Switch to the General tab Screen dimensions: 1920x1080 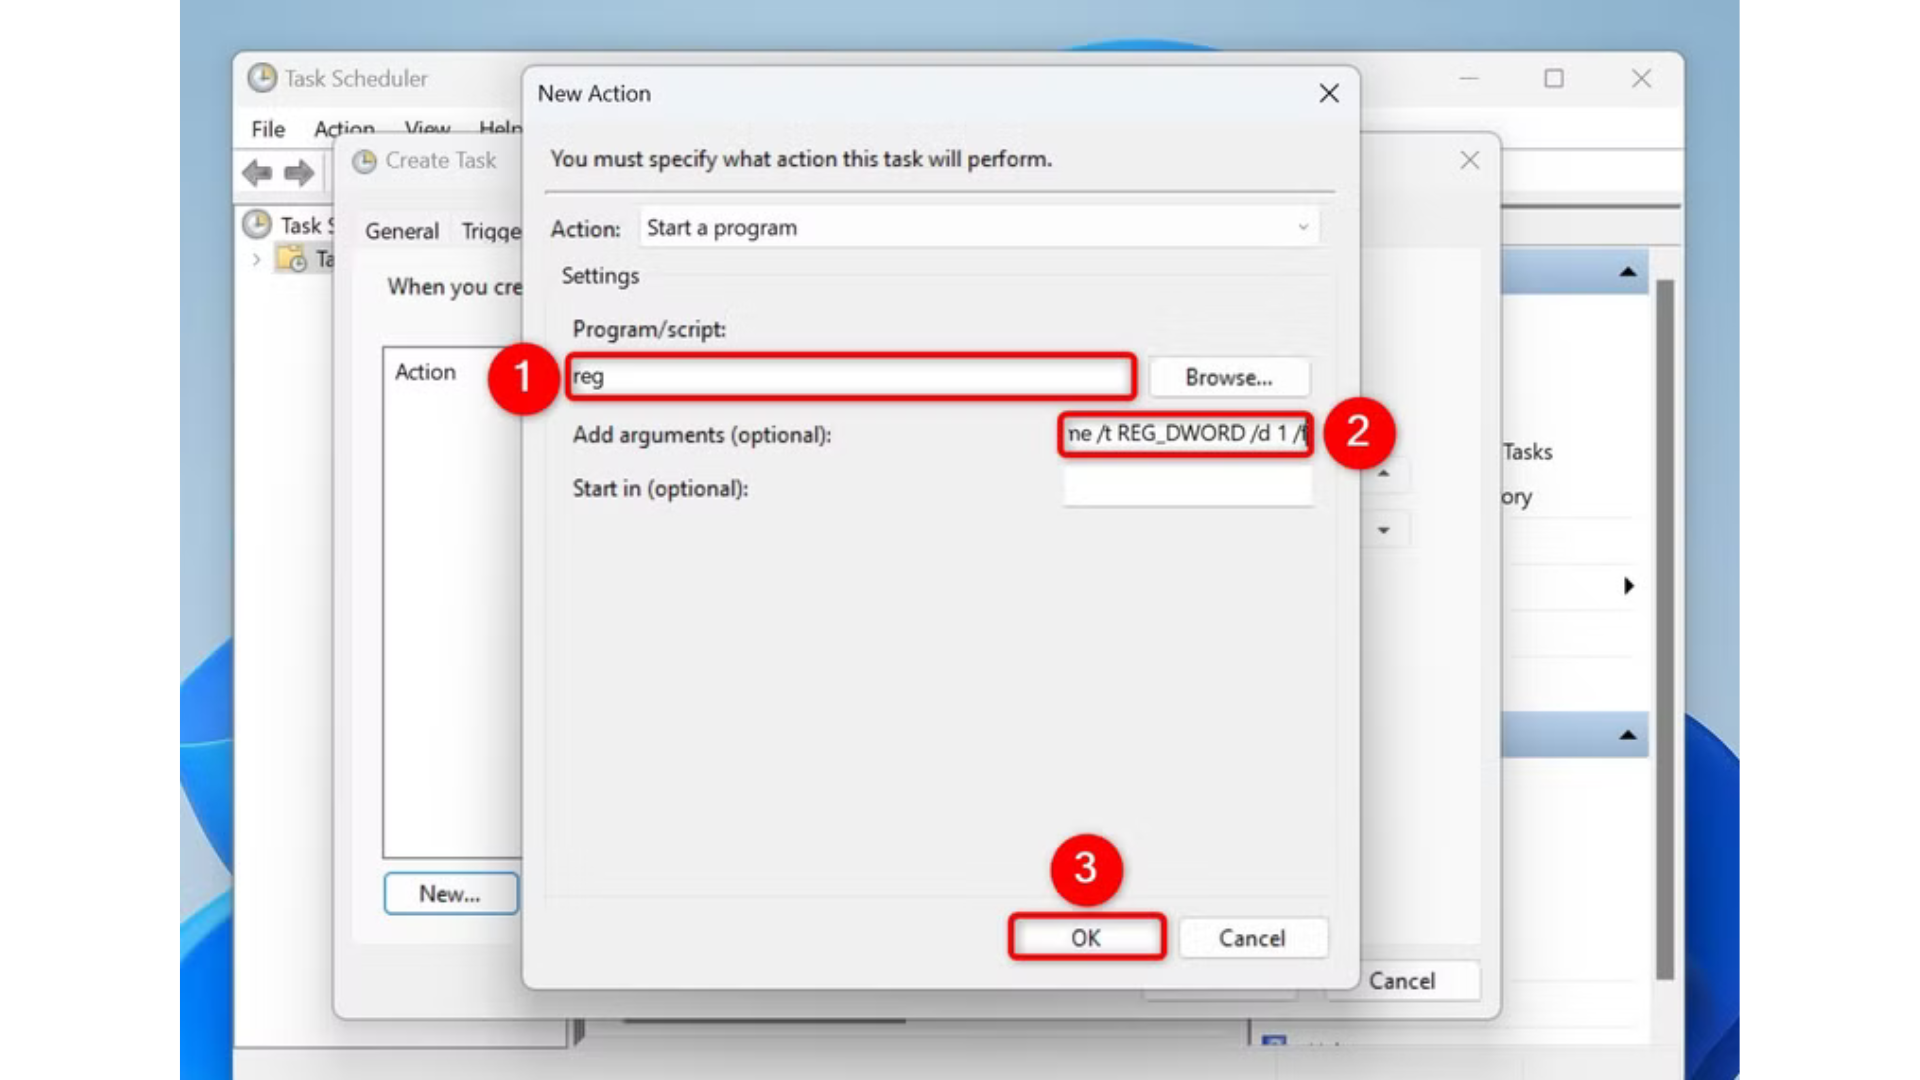pyautogui.click(x=402, y=231)
